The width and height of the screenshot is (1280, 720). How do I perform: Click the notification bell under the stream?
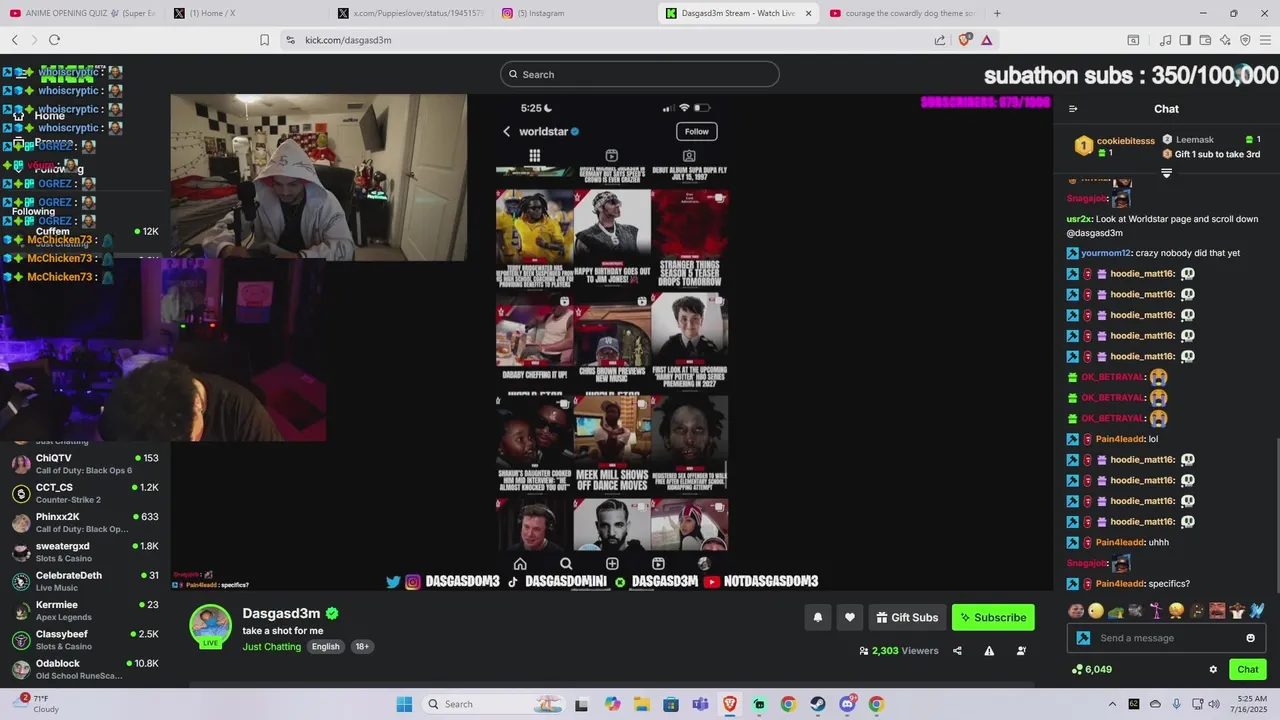pos(817,617)
